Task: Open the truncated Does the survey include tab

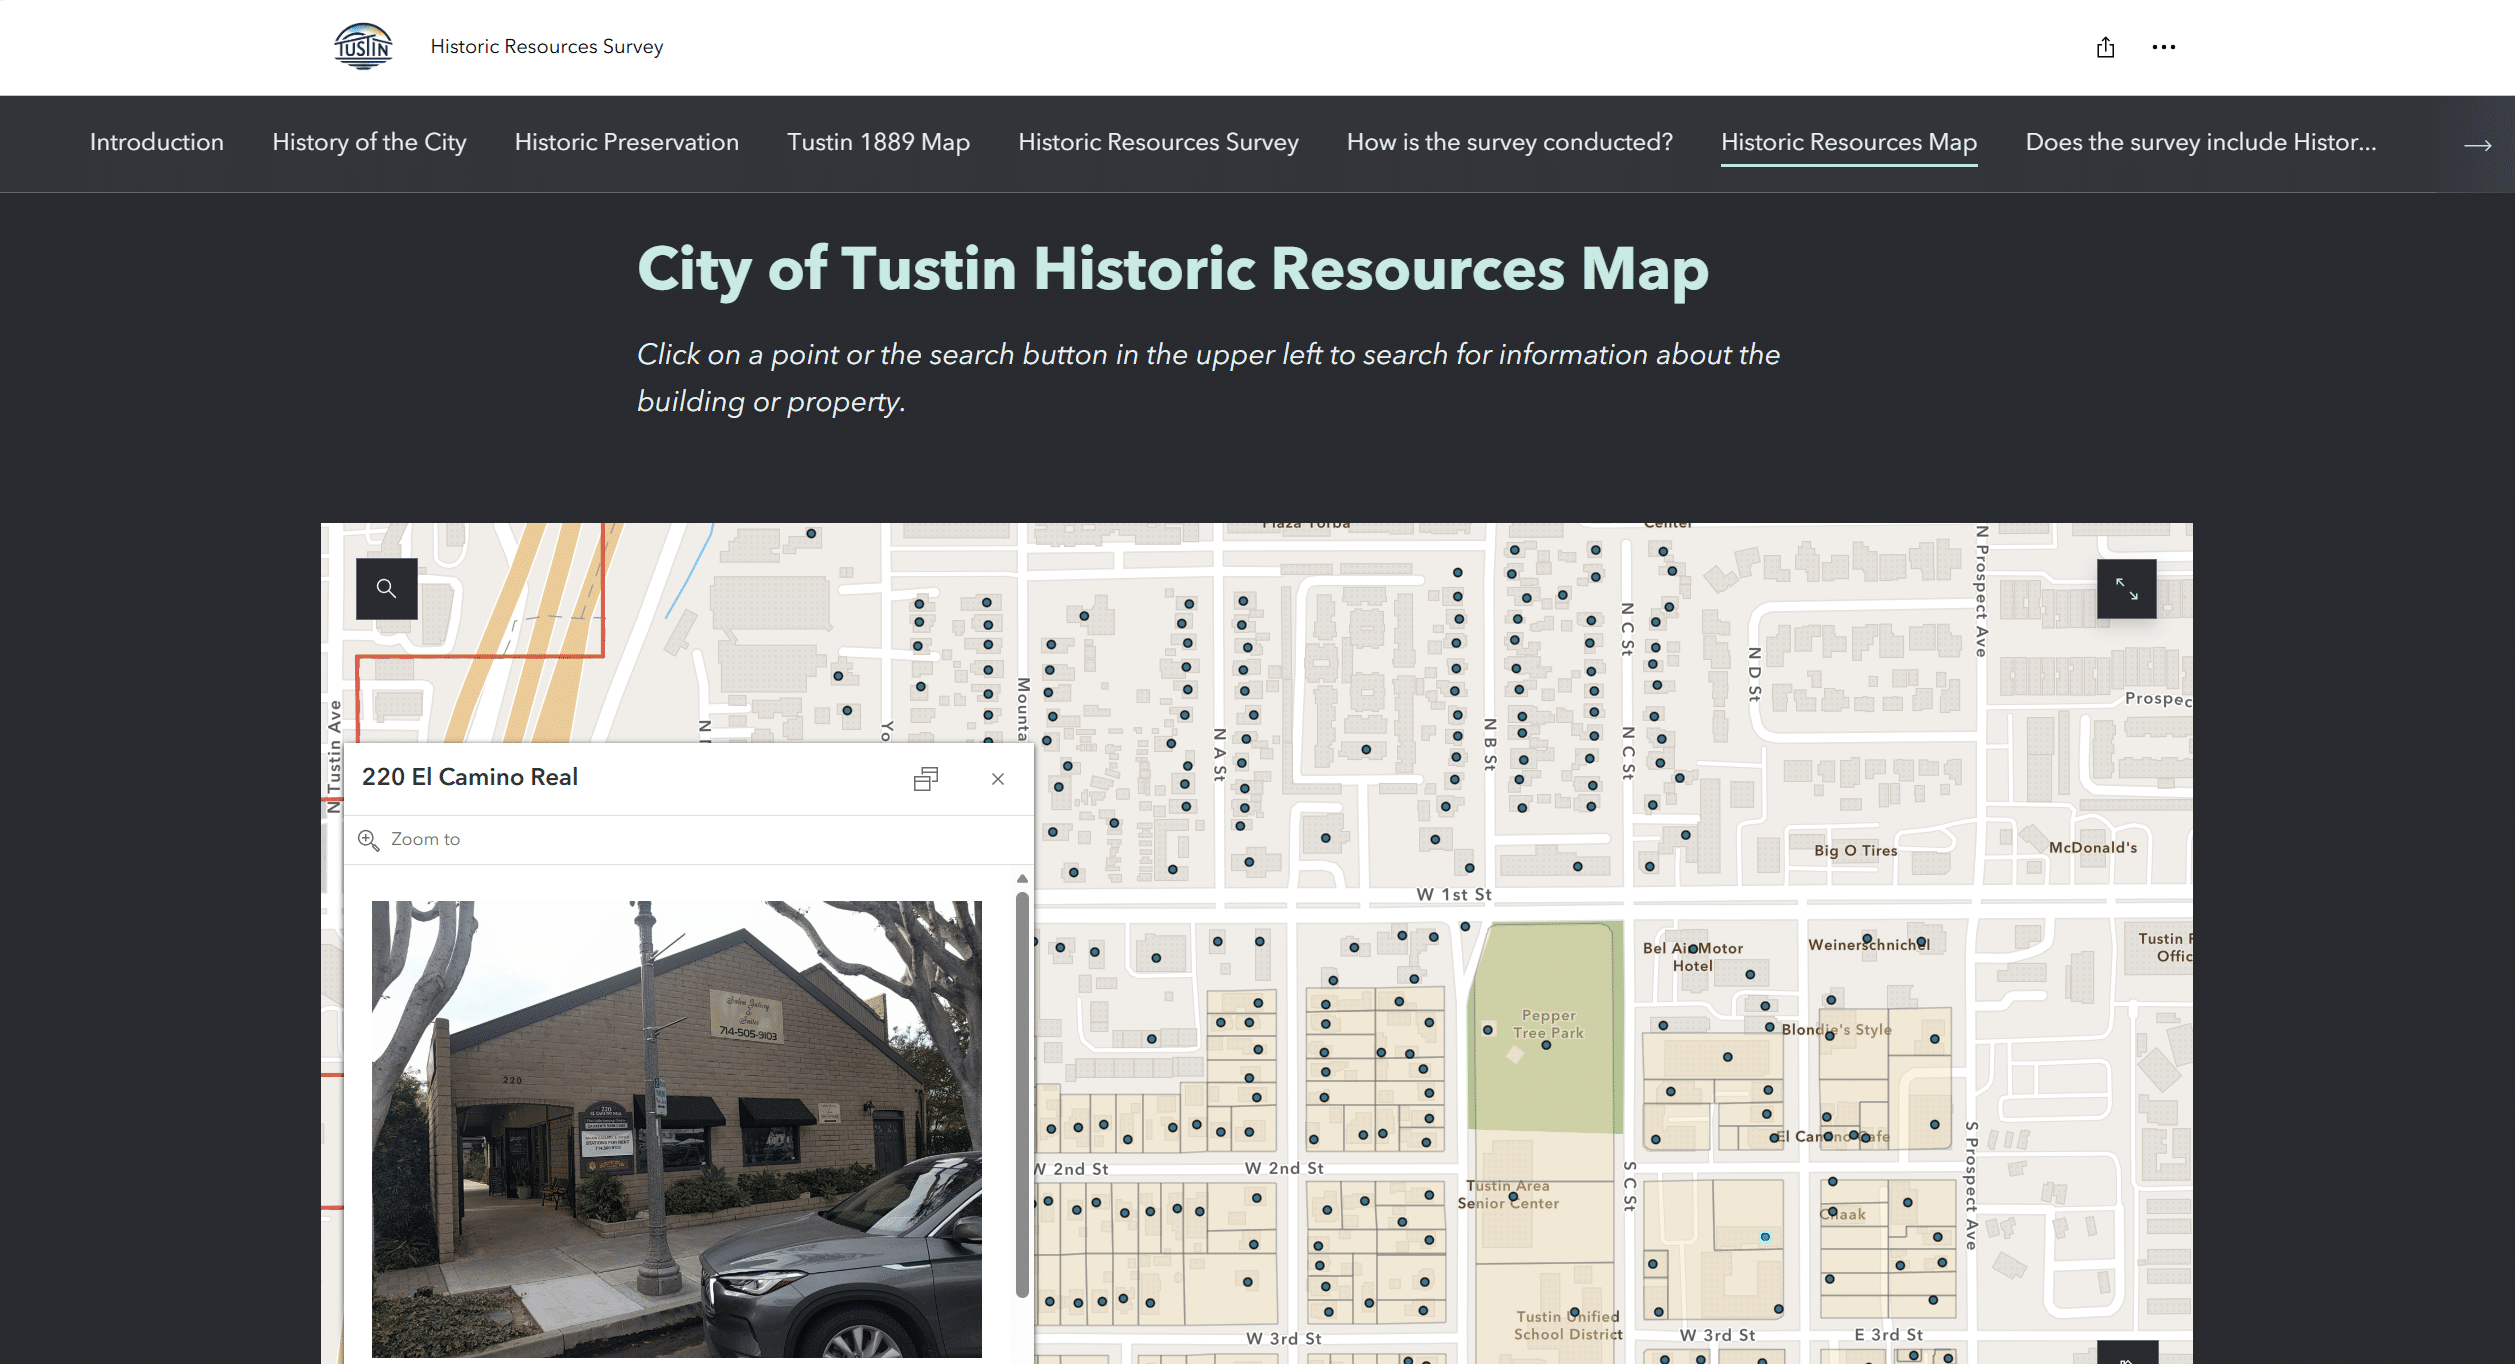Action: coord(2200,142)
